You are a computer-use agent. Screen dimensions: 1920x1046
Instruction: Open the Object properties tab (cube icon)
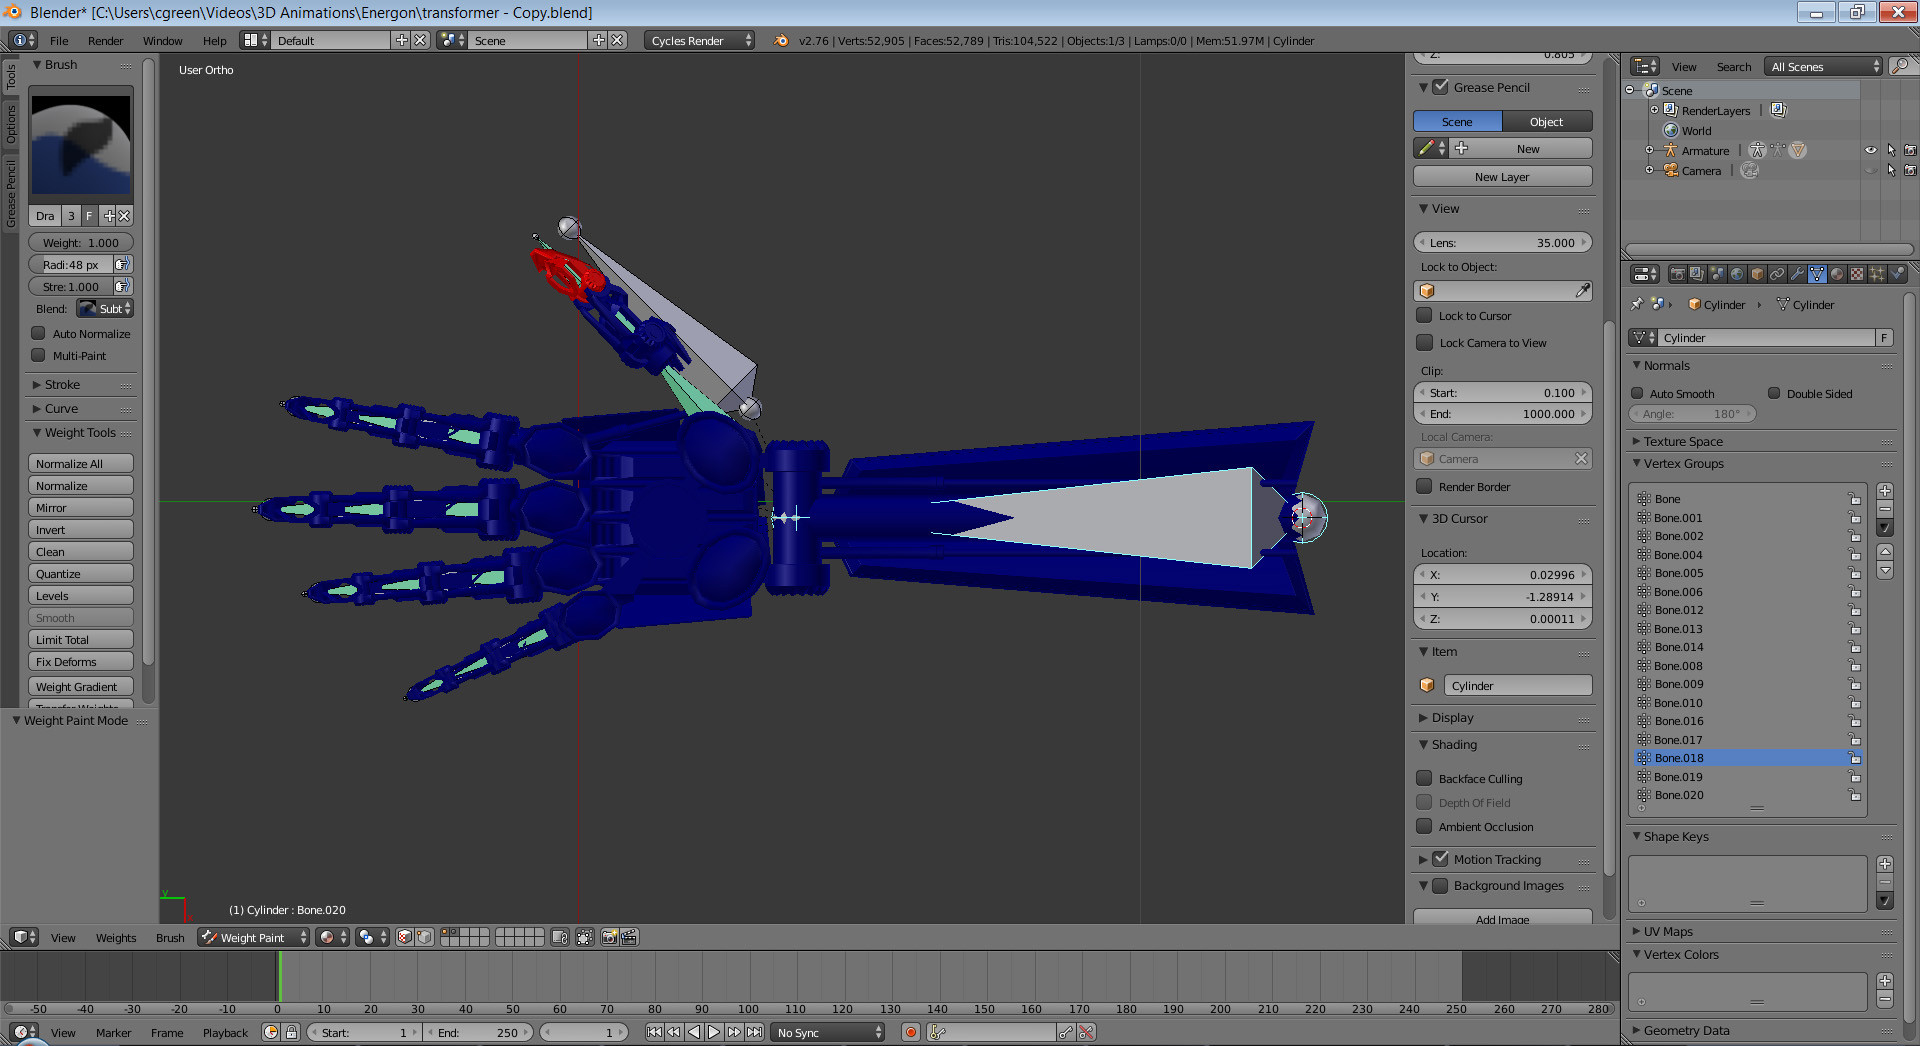1757,274
